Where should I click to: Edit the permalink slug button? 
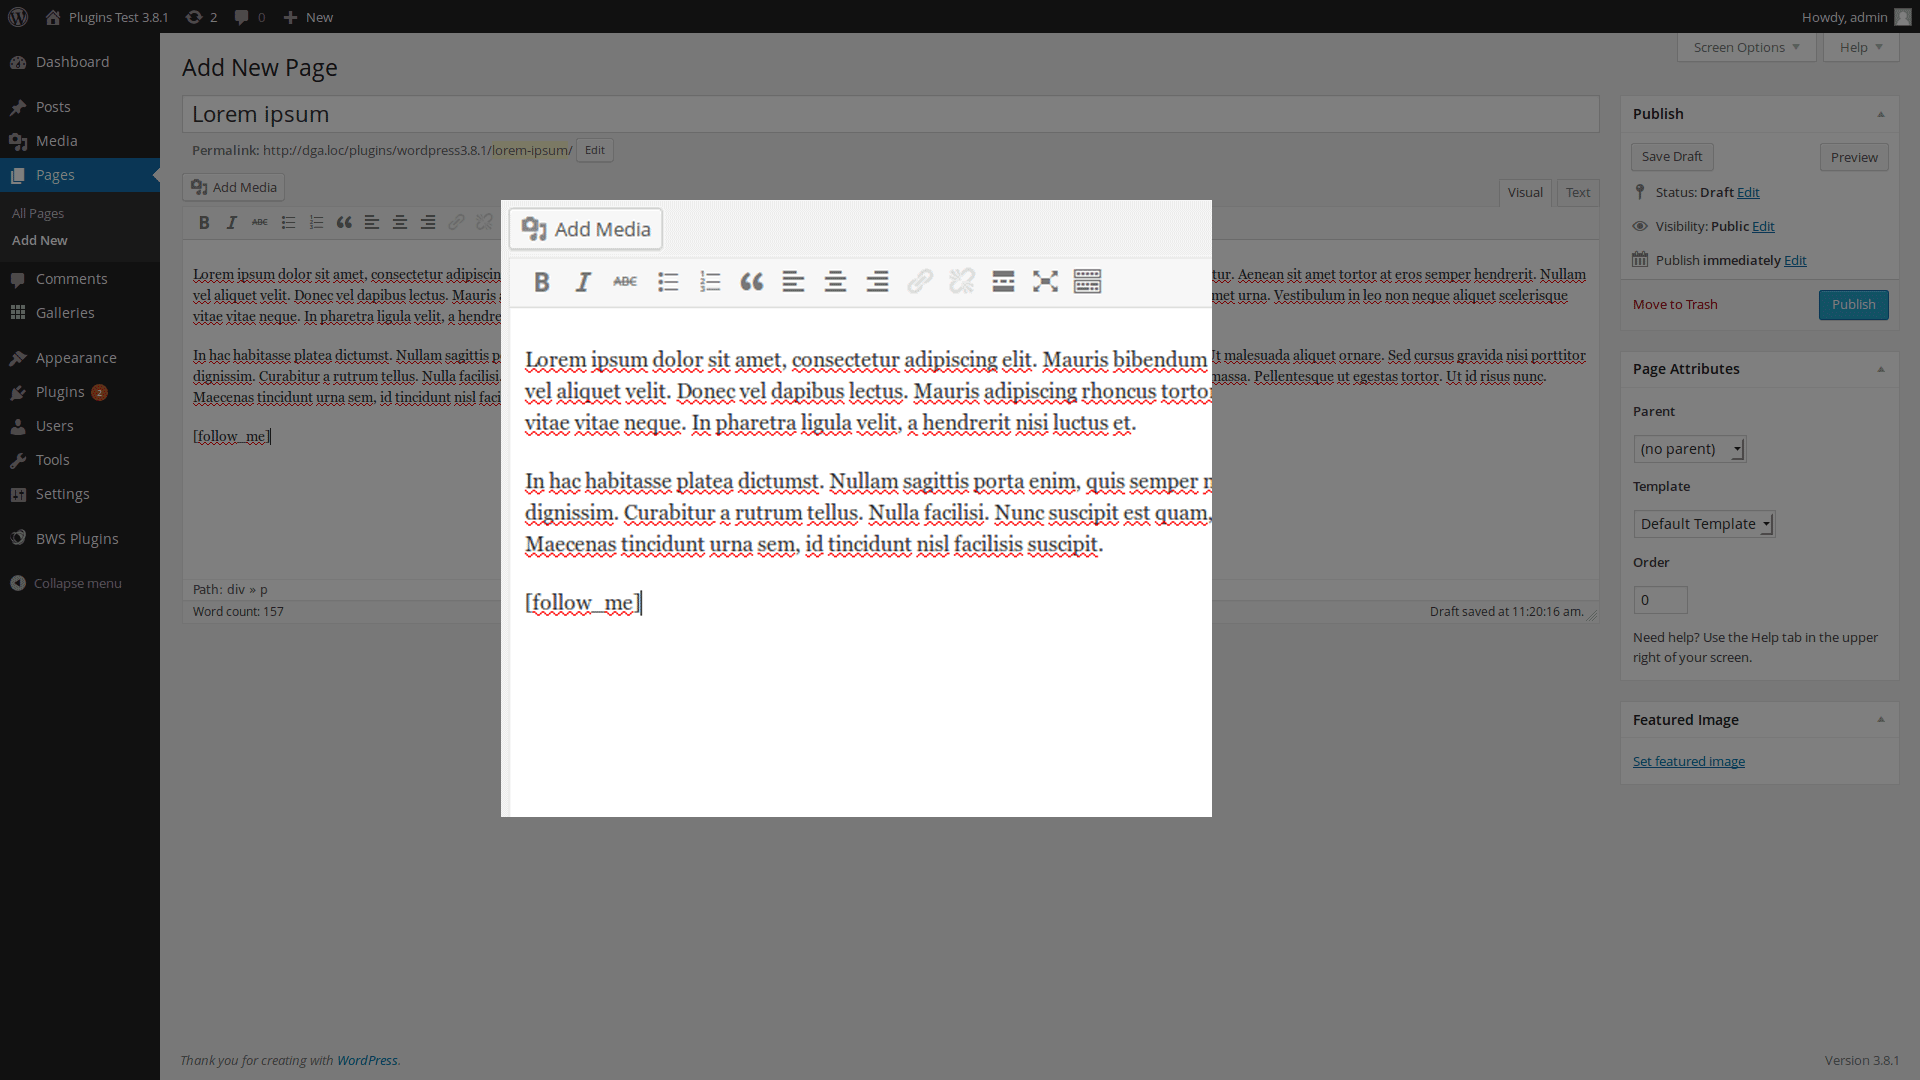tap(595, 150)
